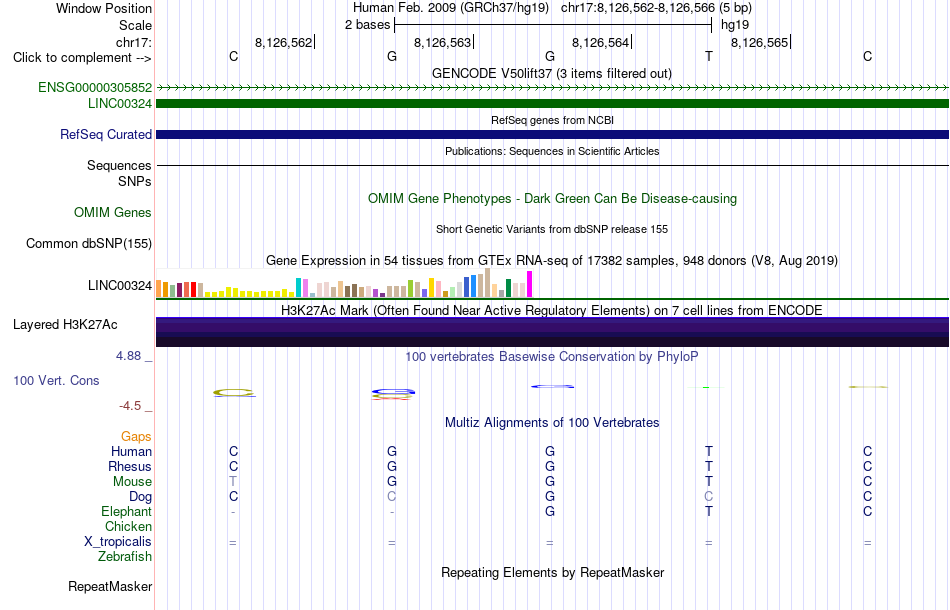Click 'RefSeq genes from NCBI' track title
Screen dimensions: 950x610
pyautogui.click(x=552, y=120)
